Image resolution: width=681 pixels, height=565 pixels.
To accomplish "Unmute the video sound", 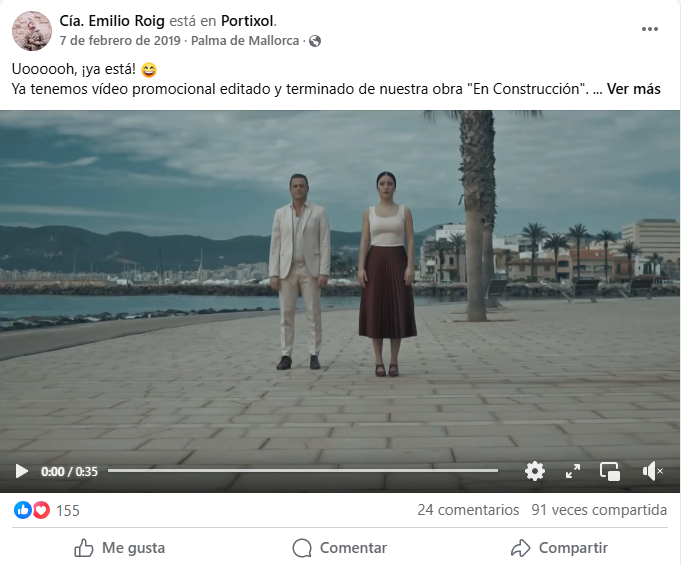I will click(652, 471).
